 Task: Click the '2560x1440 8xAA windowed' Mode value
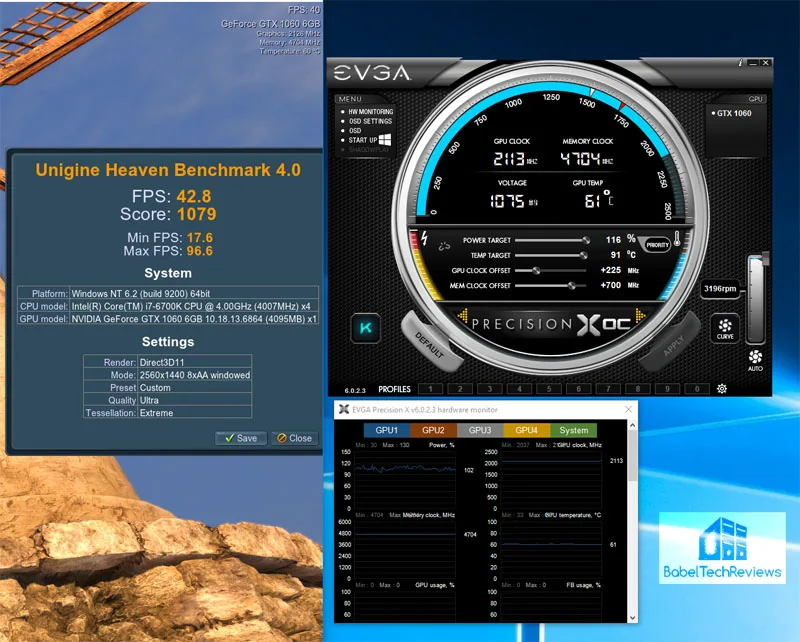click(195, 375)
